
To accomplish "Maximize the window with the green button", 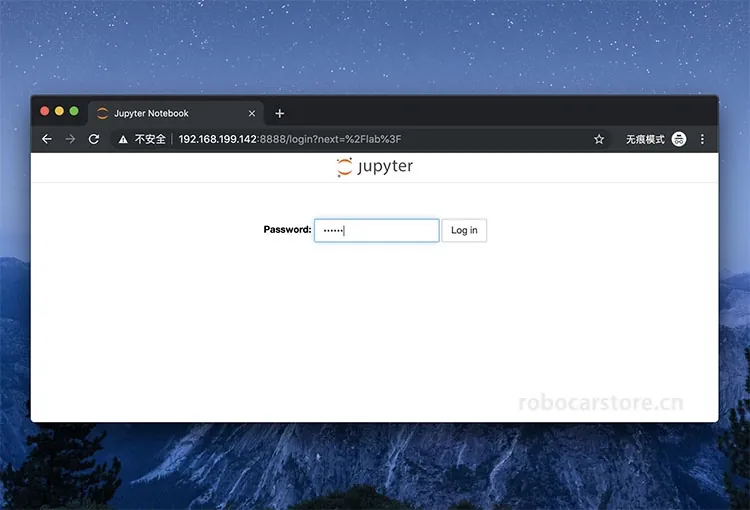I will tap(74, 111).
